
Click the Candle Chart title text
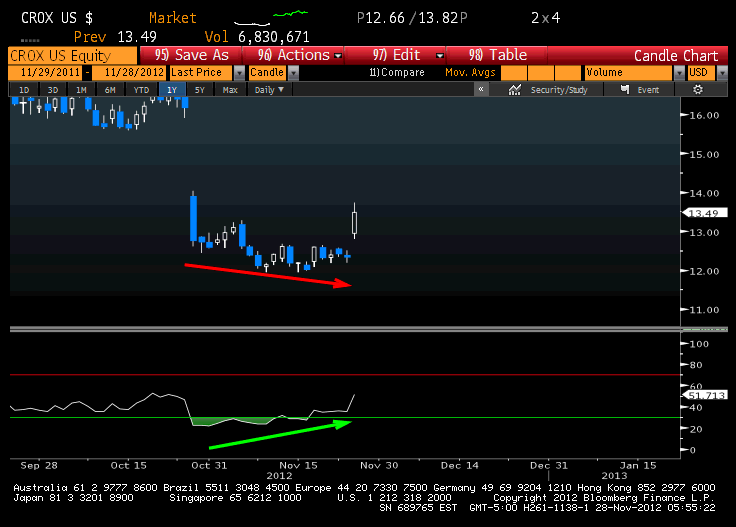(676, 56)
